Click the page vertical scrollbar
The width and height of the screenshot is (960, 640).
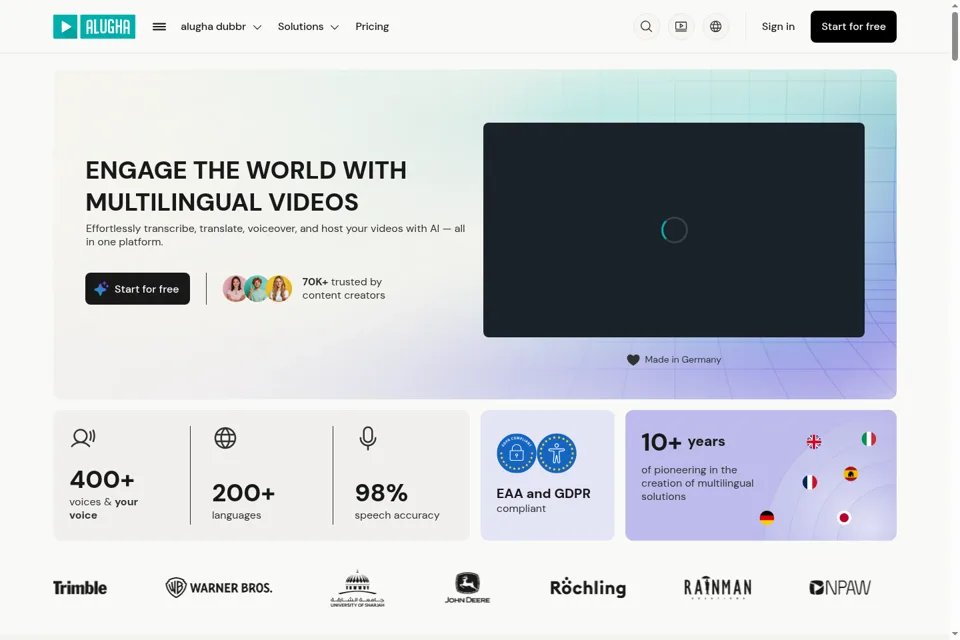(x=954, y=37)
